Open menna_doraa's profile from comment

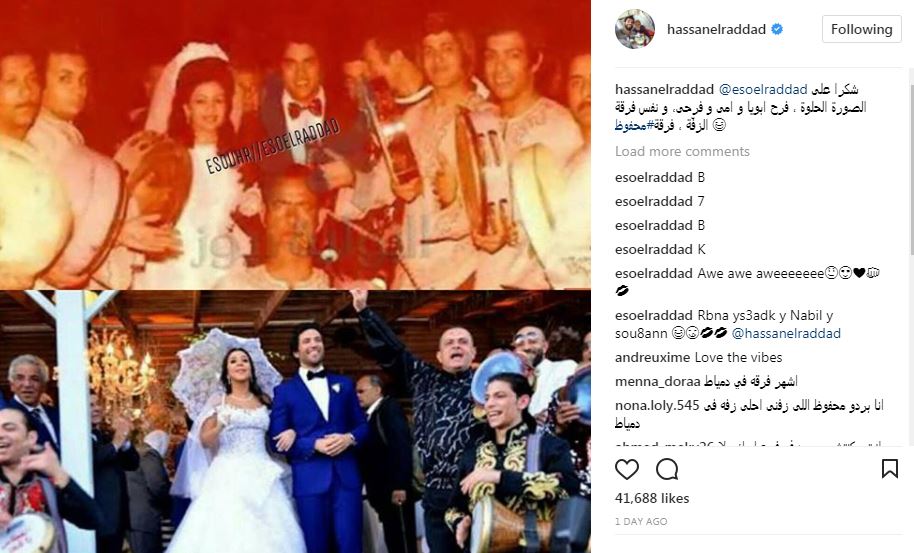(658, 382)
